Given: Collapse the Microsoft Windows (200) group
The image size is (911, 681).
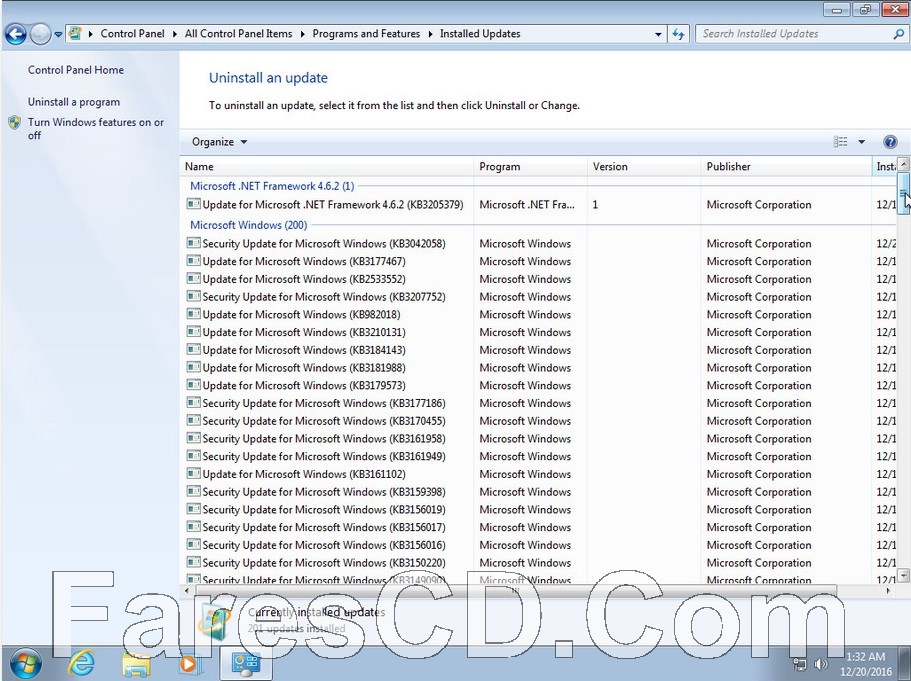Looking at the screenshot, I should tap(249, 225).
